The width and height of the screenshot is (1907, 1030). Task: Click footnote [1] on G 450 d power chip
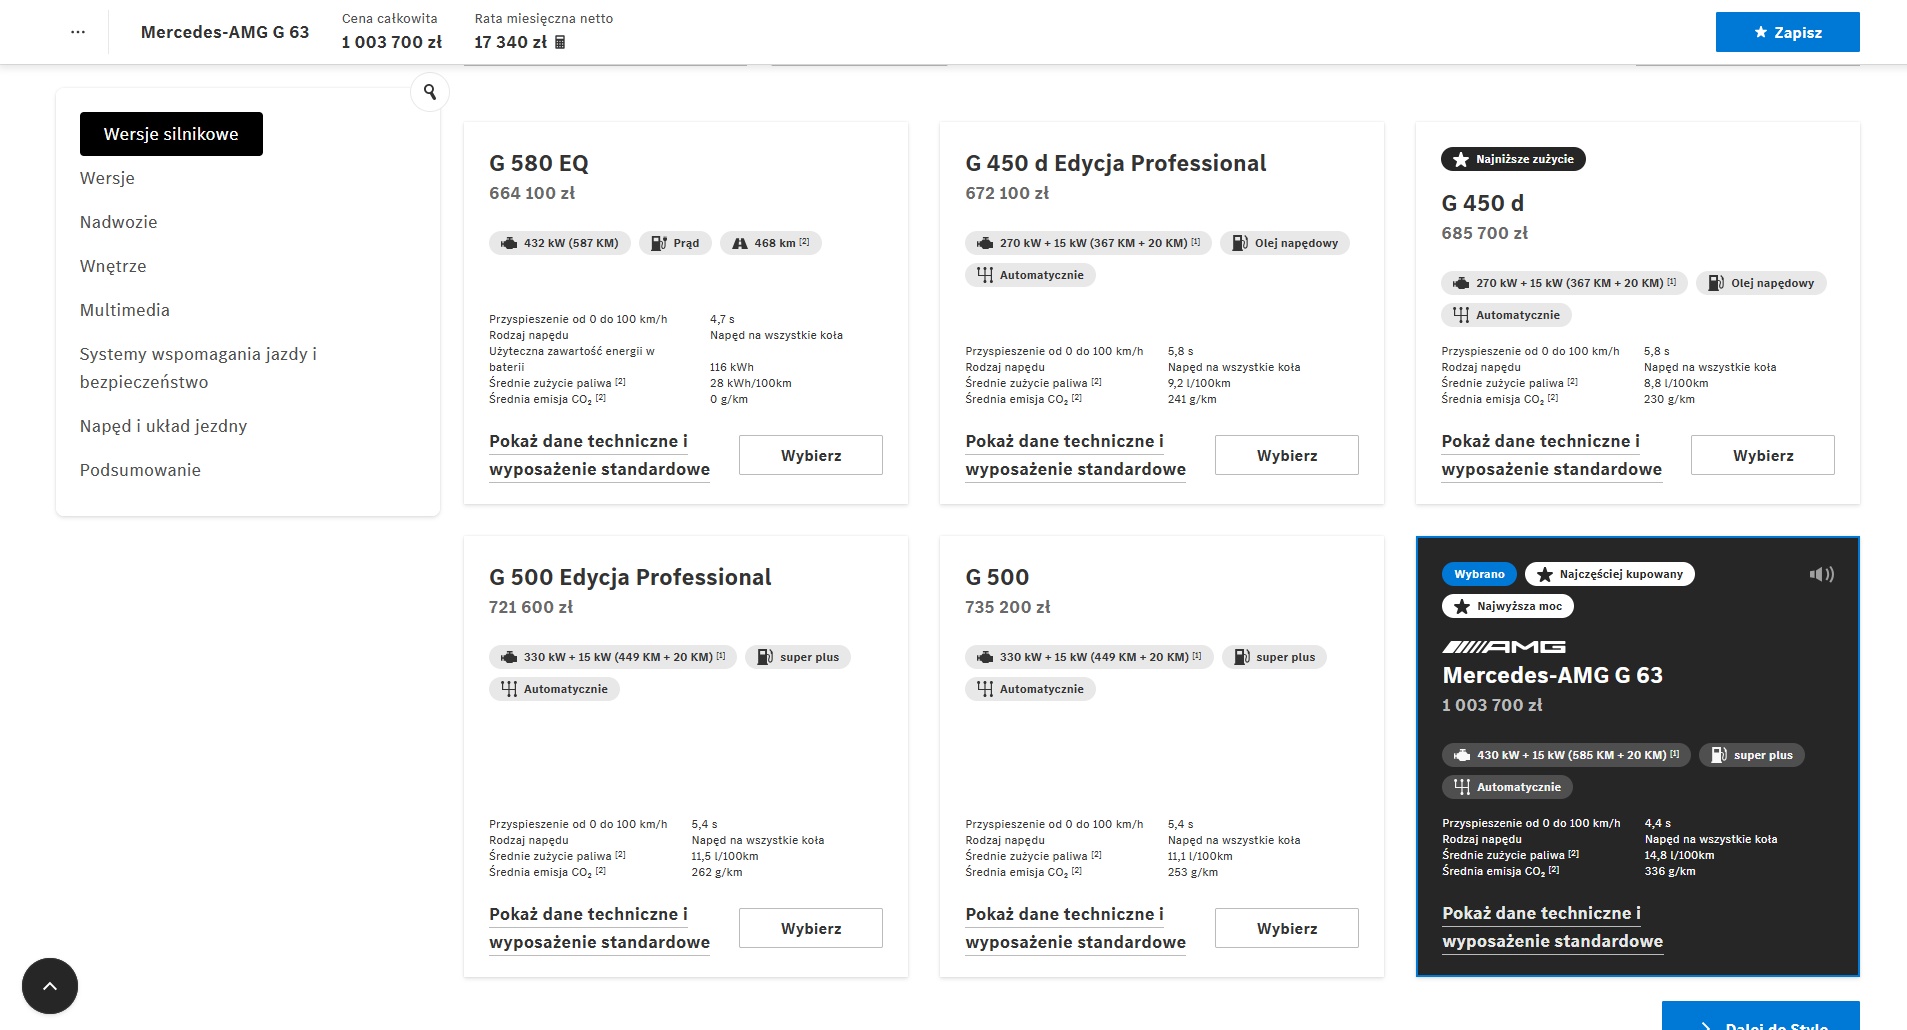(x=1671, y=282)
